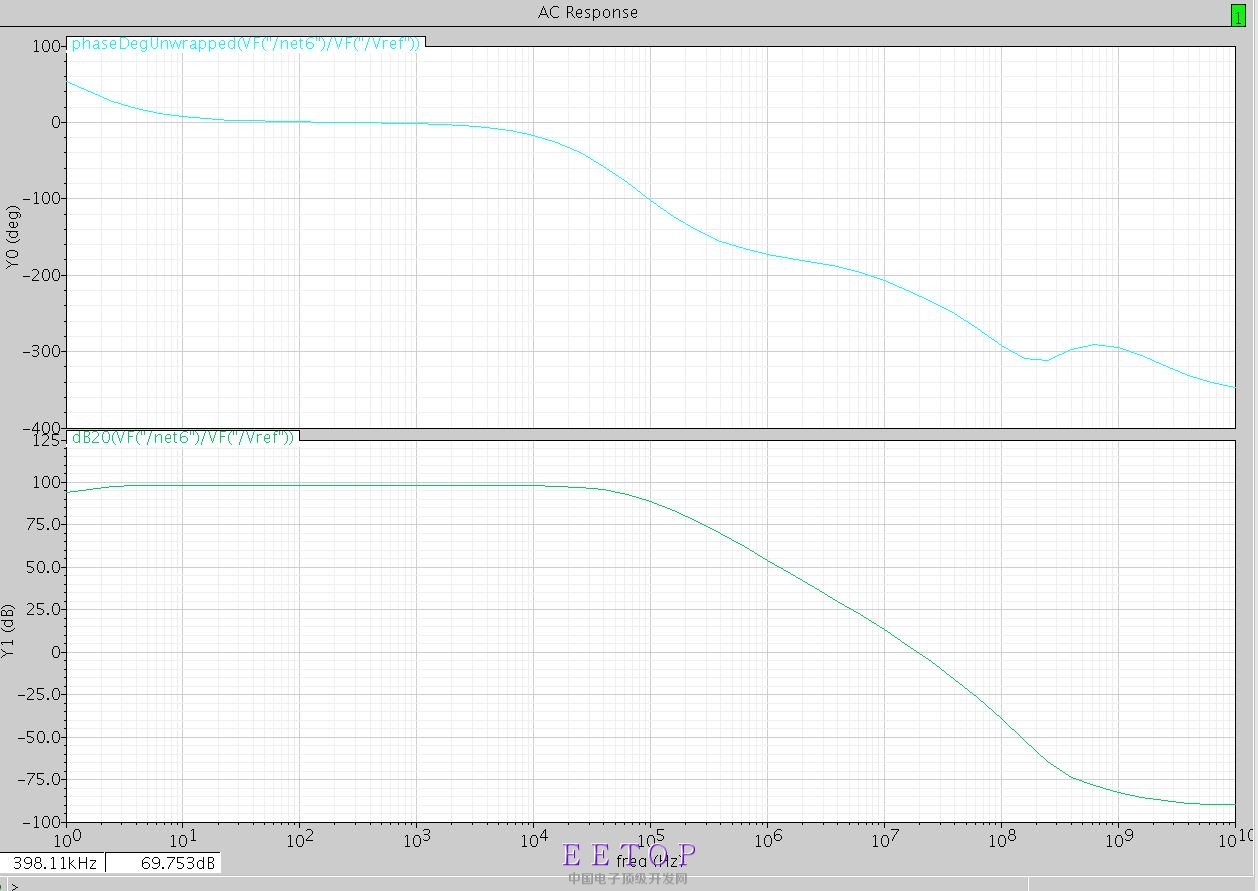Viewport: 1258px width, 891px height.
Task: Click the Y1 (dB) axis label
Action: [x=11, y=630]
